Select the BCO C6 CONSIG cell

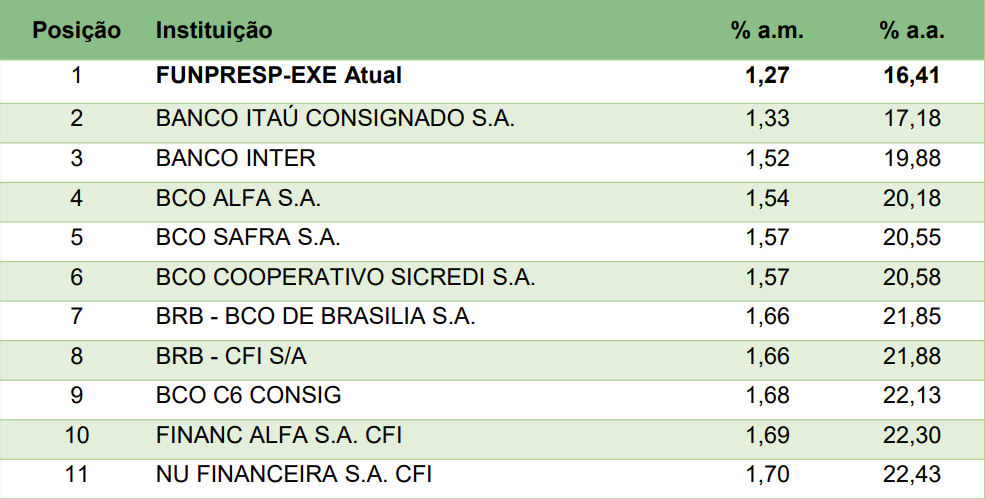tap(249, 395)
